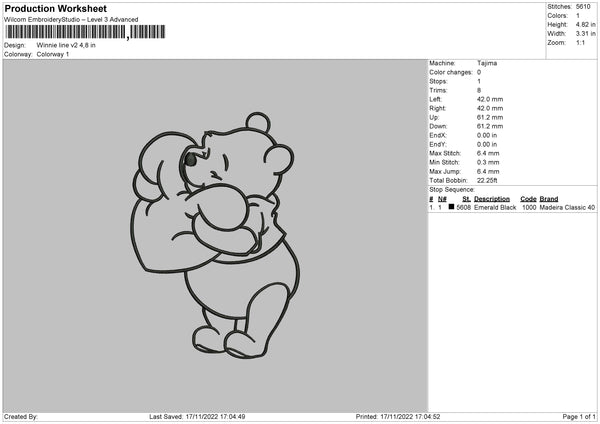
Task: Click the barcode under the worksheet title
Action: (85, 32)
